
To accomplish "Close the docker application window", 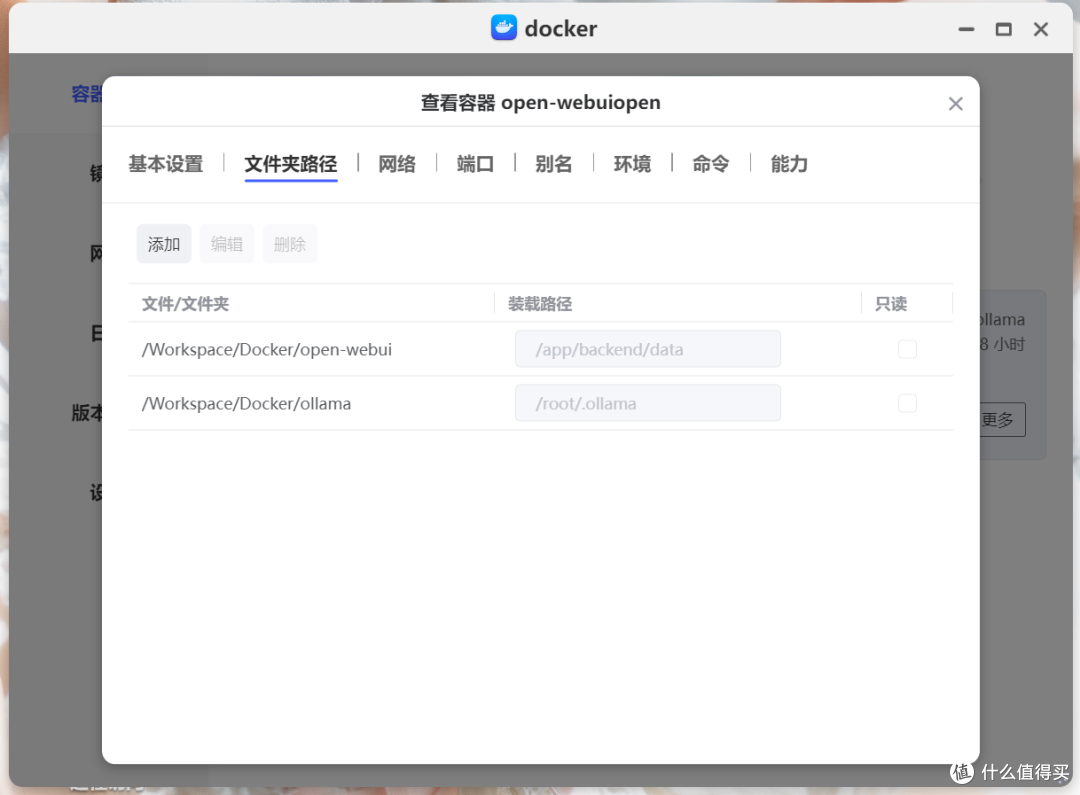I will point(1040,30).
